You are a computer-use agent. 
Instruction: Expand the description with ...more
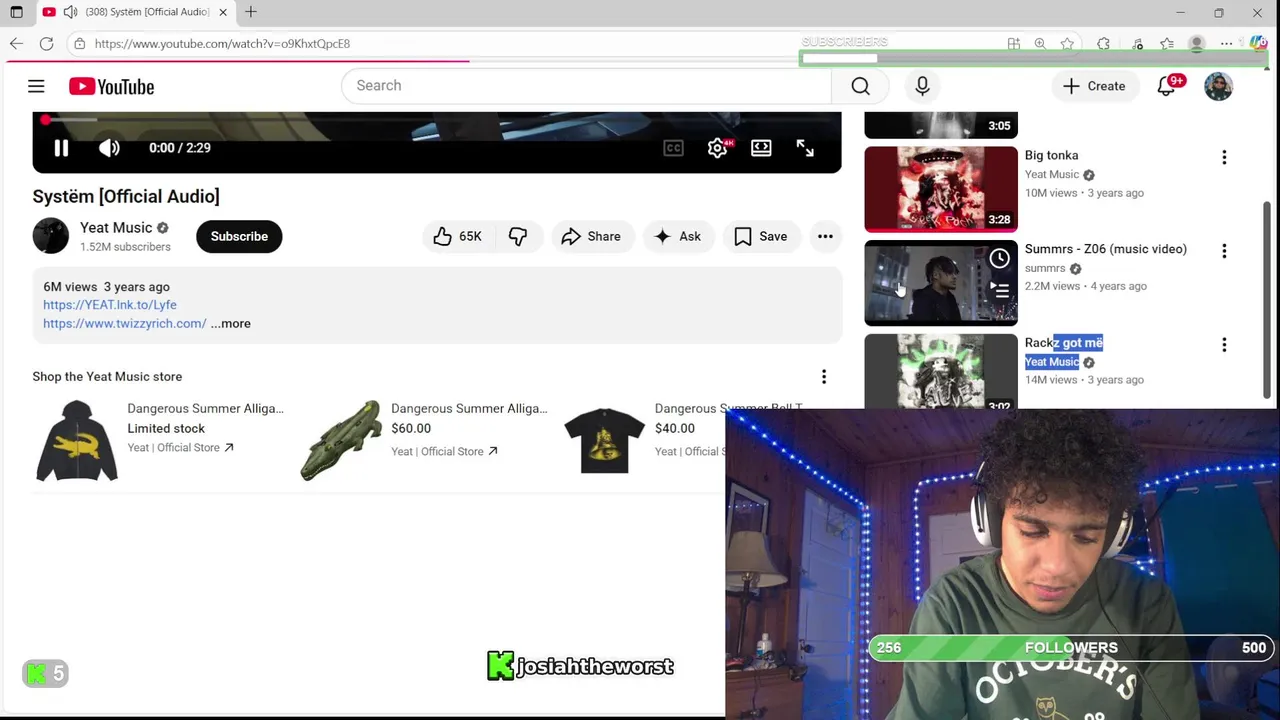[231, 323]
